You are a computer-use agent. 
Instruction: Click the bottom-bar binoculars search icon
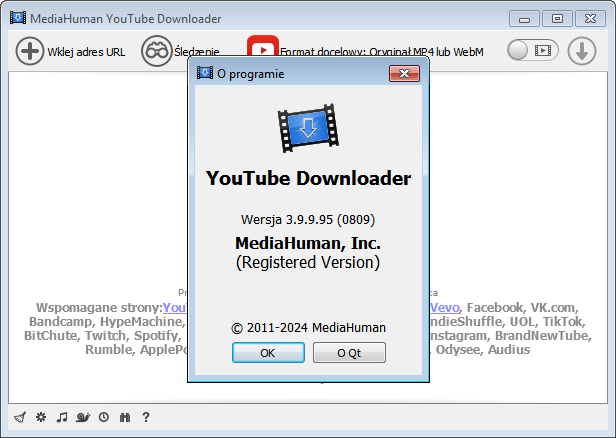point(125,417)
